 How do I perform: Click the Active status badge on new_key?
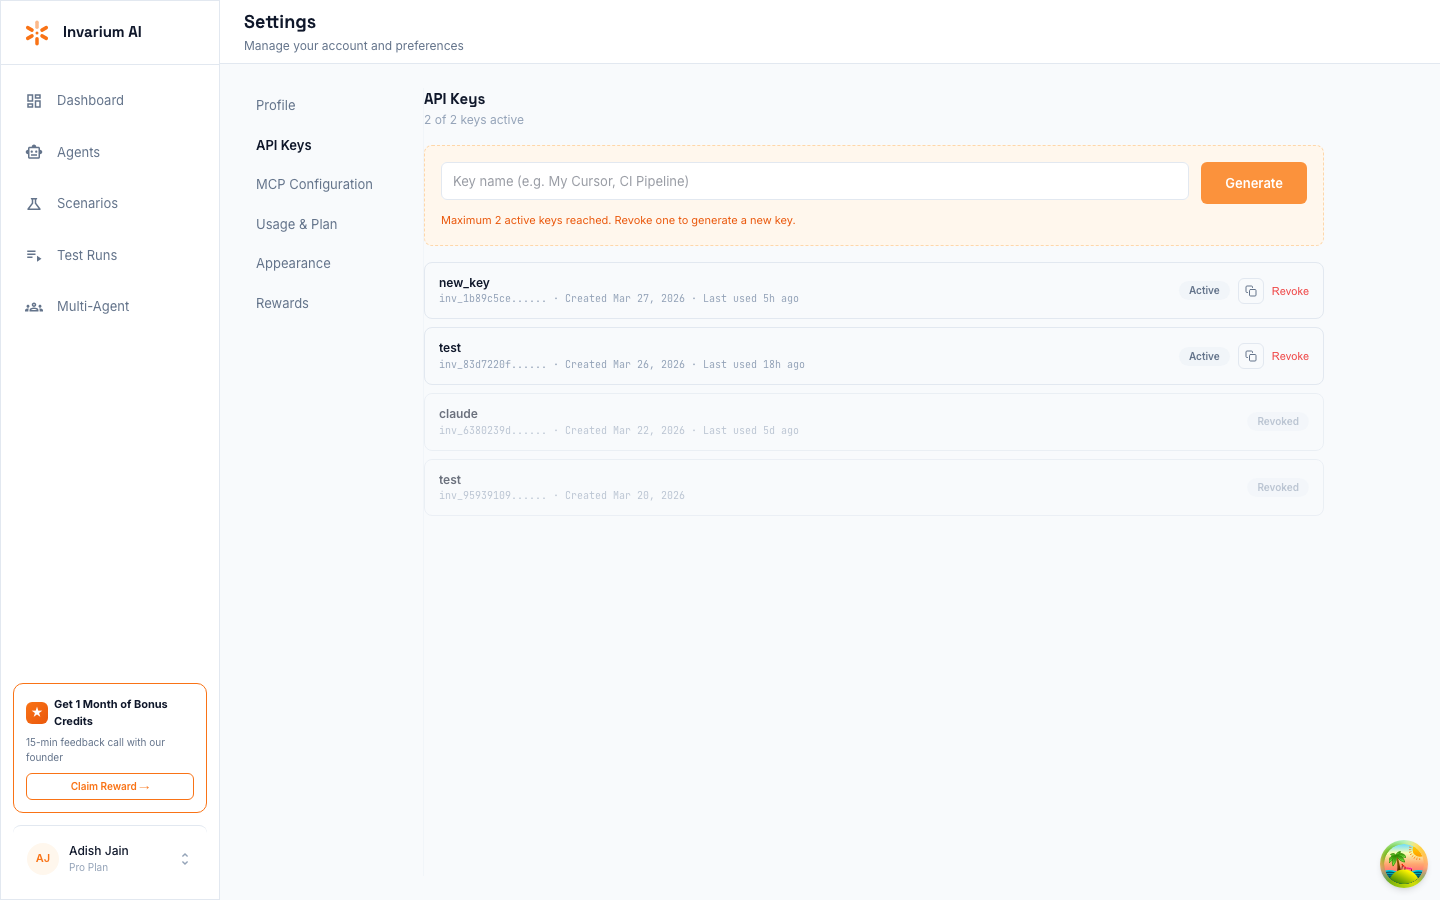pos(1204,290)
